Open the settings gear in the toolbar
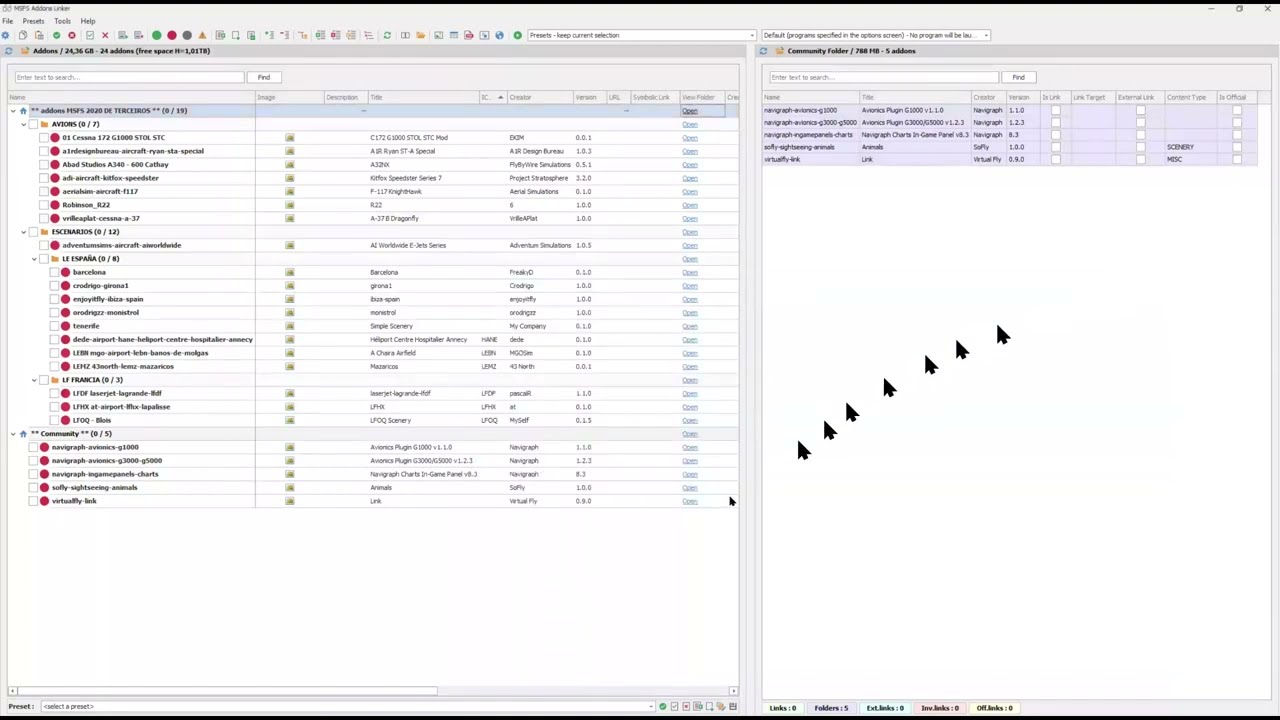This screenshot has height=720, width=1280. (6, 35)
